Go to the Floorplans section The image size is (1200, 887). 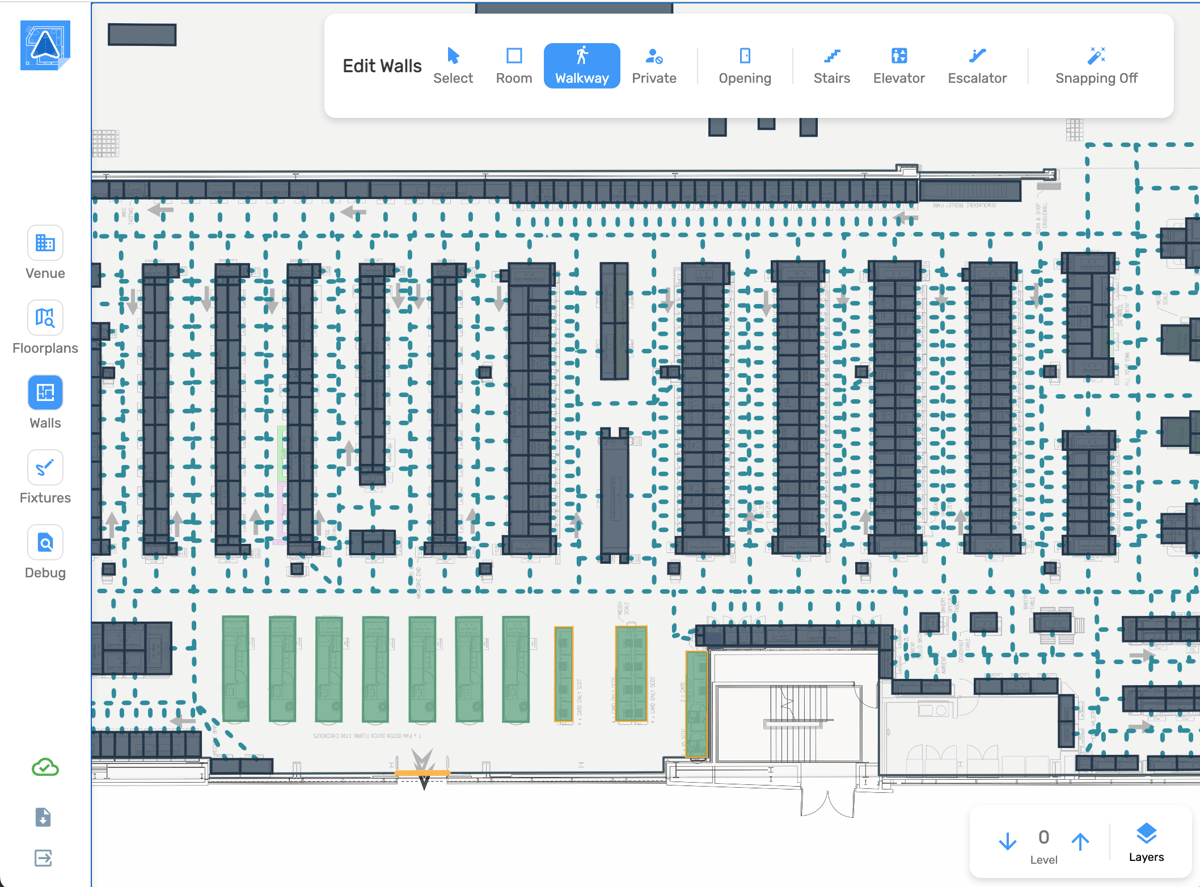(45, 328)
